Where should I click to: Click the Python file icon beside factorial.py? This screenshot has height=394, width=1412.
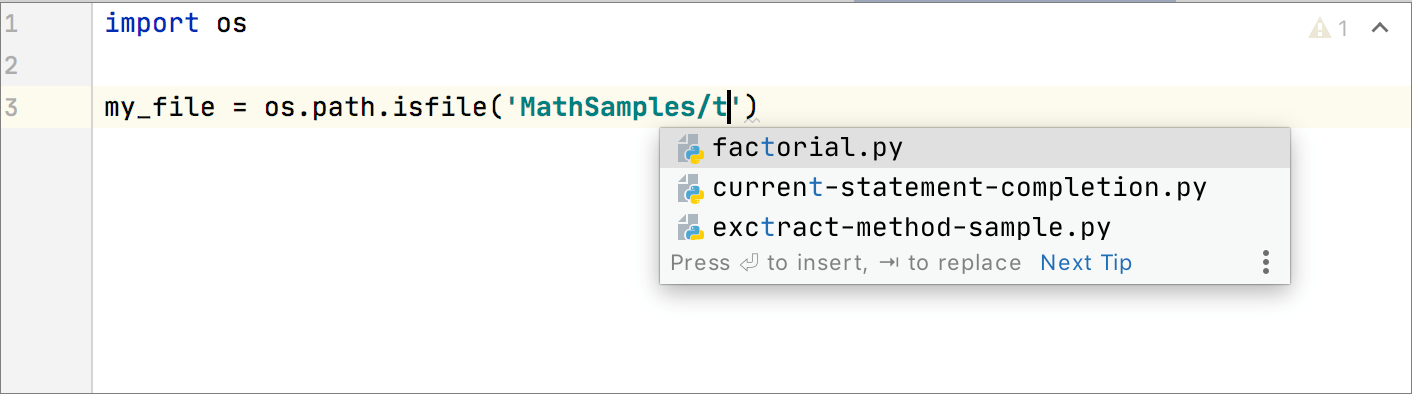(690, 148)
